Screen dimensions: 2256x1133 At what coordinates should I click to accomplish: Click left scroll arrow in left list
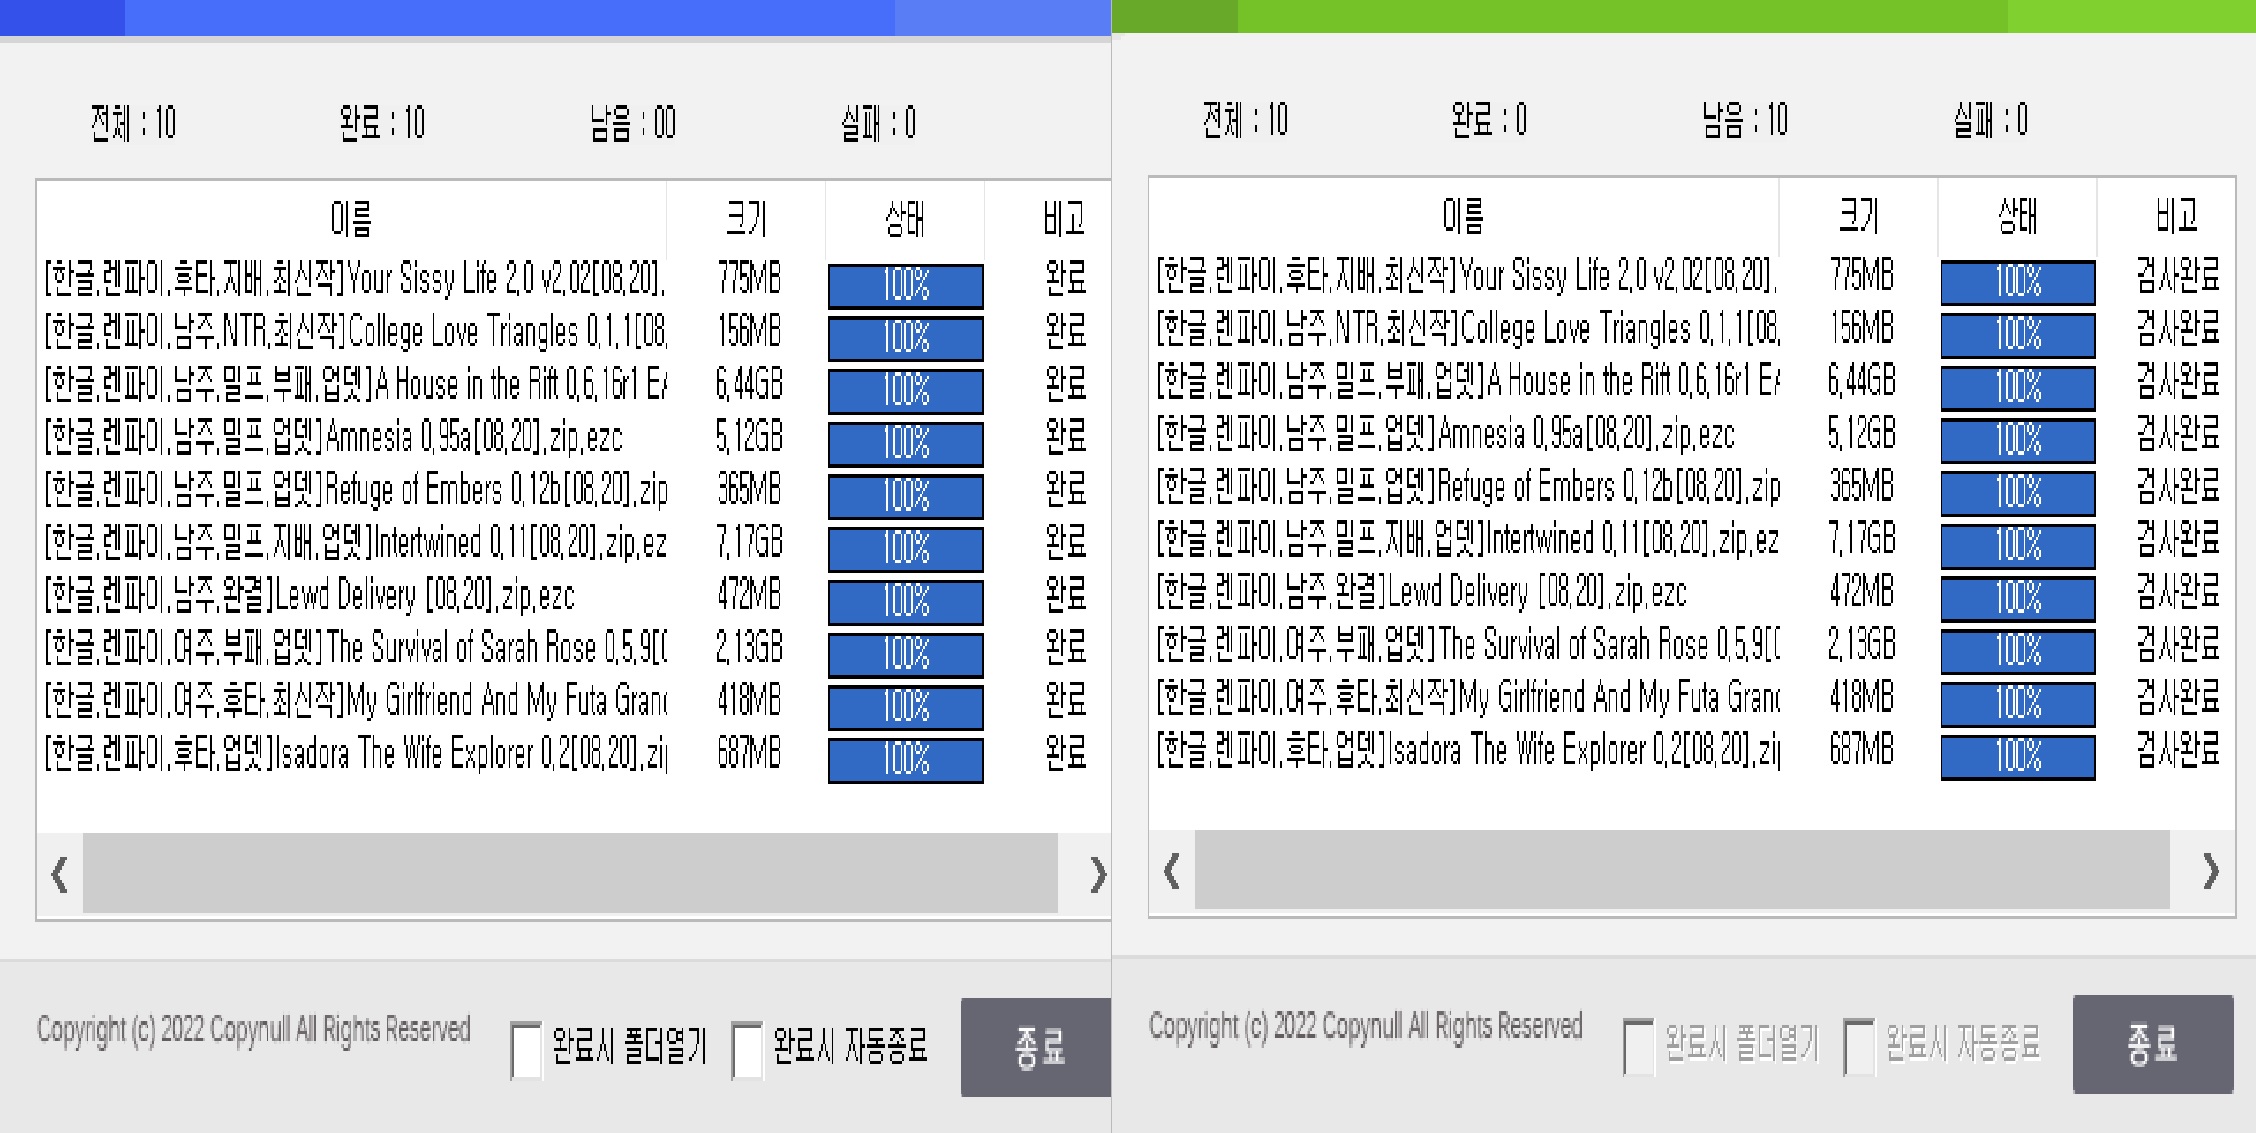point(60,874)
